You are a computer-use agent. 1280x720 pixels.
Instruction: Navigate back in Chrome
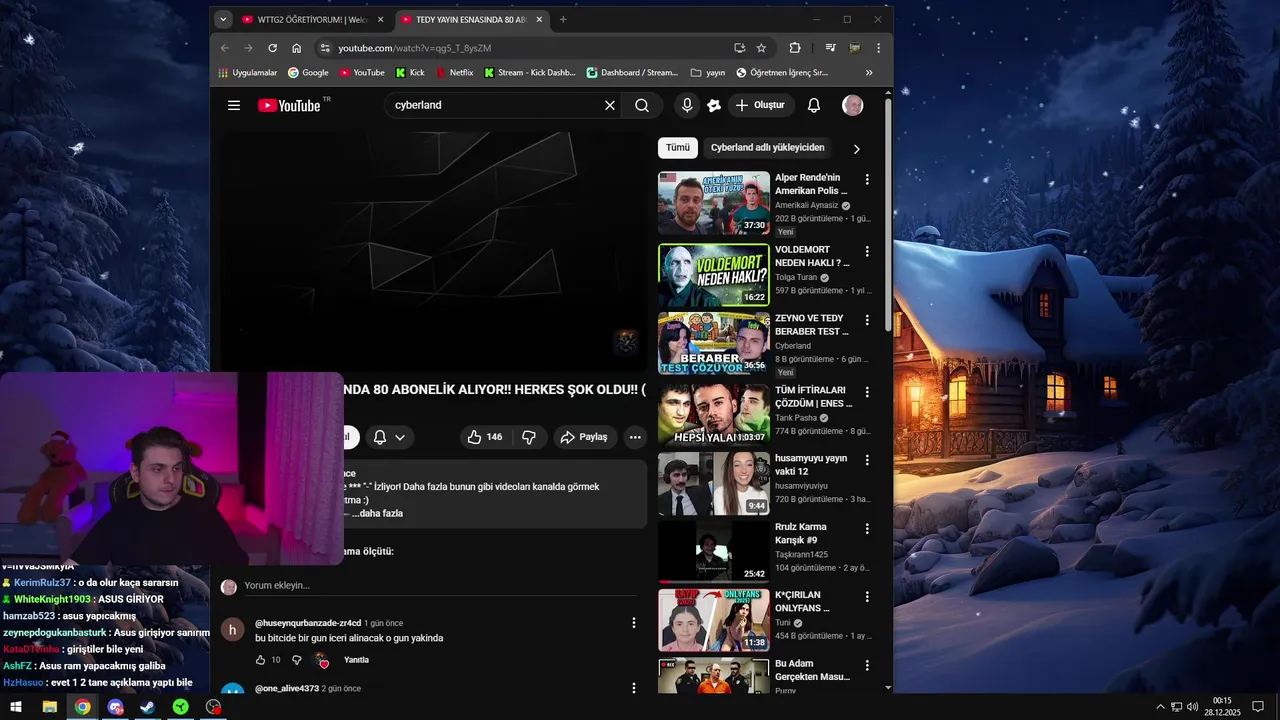point(224,48)
